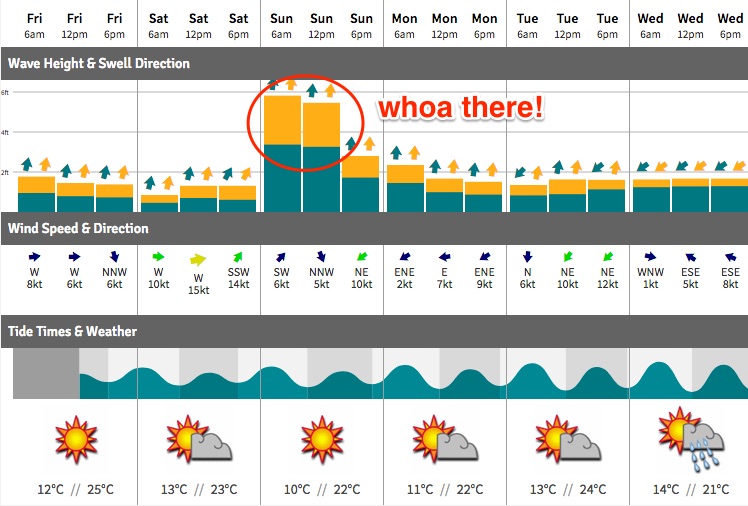The height and width of the screenshot is (506, 748).
Task: Click the Tue 6am column heading
Action: [x=527, y=26]
